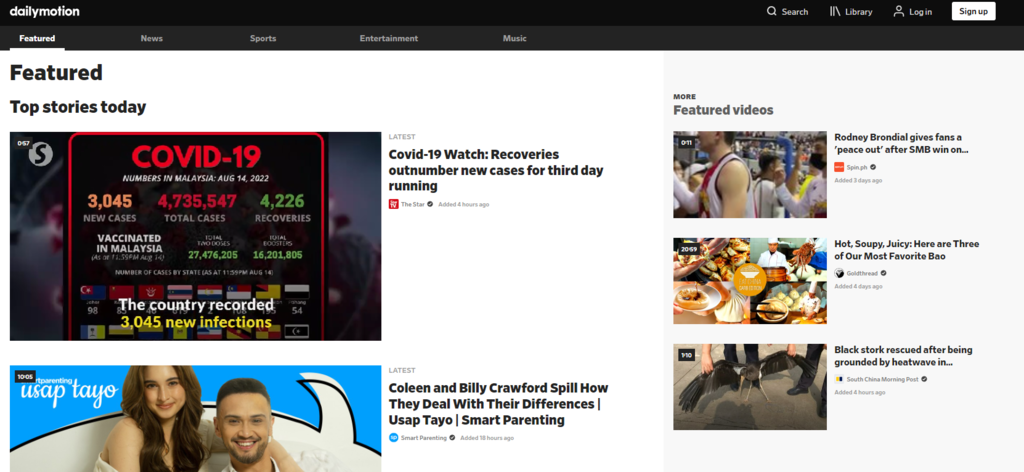Switch to the News tab
This screenshot has height=472, width=1024.
tap(152, 39)
